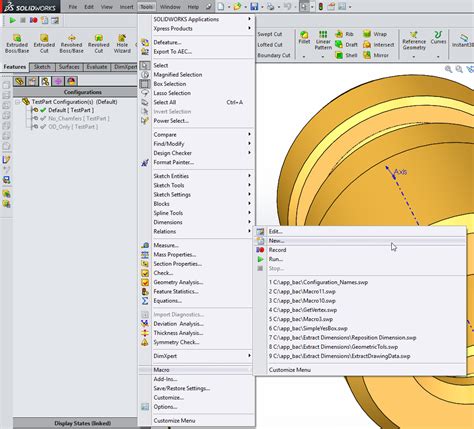The height and width of the screenshot is (429, 474).
Task: Run macro using green play toolbar icon
Action: click(13, 20)
